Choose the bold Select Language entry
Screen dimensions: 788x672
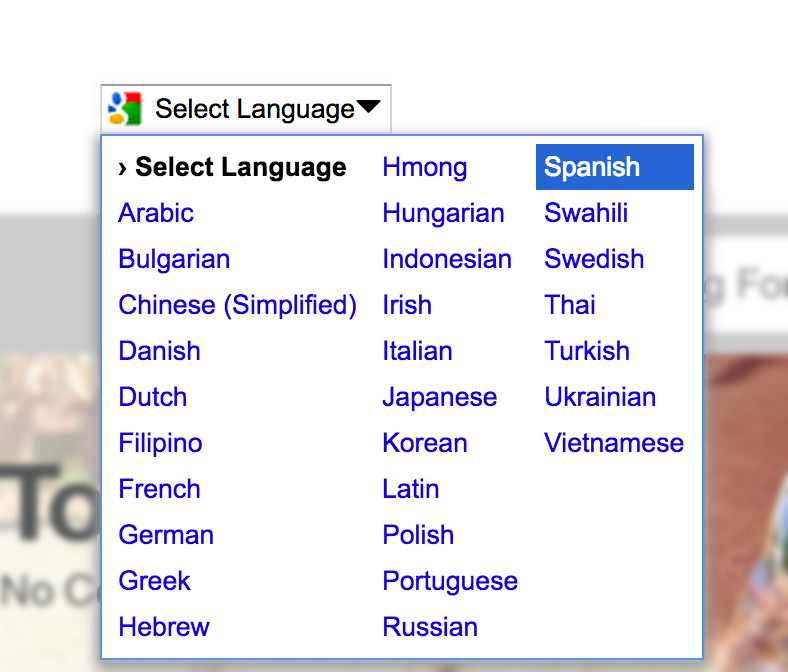pos(232,167)
